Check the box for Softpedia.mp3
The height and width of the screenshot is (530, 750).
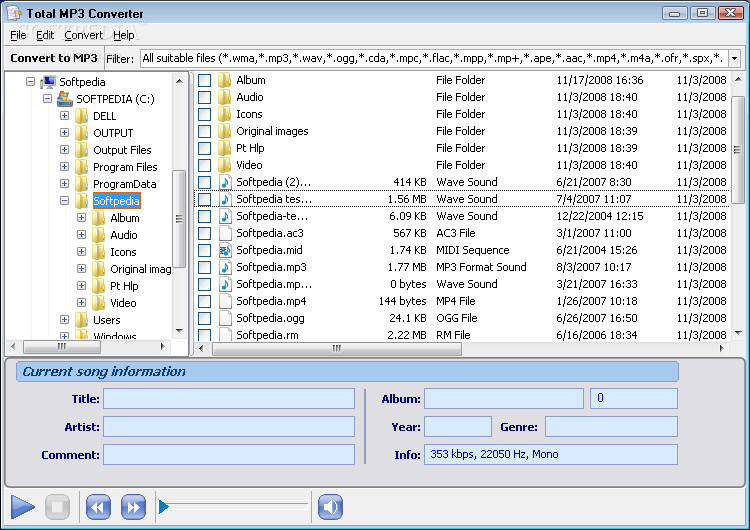tap(205, 267)
